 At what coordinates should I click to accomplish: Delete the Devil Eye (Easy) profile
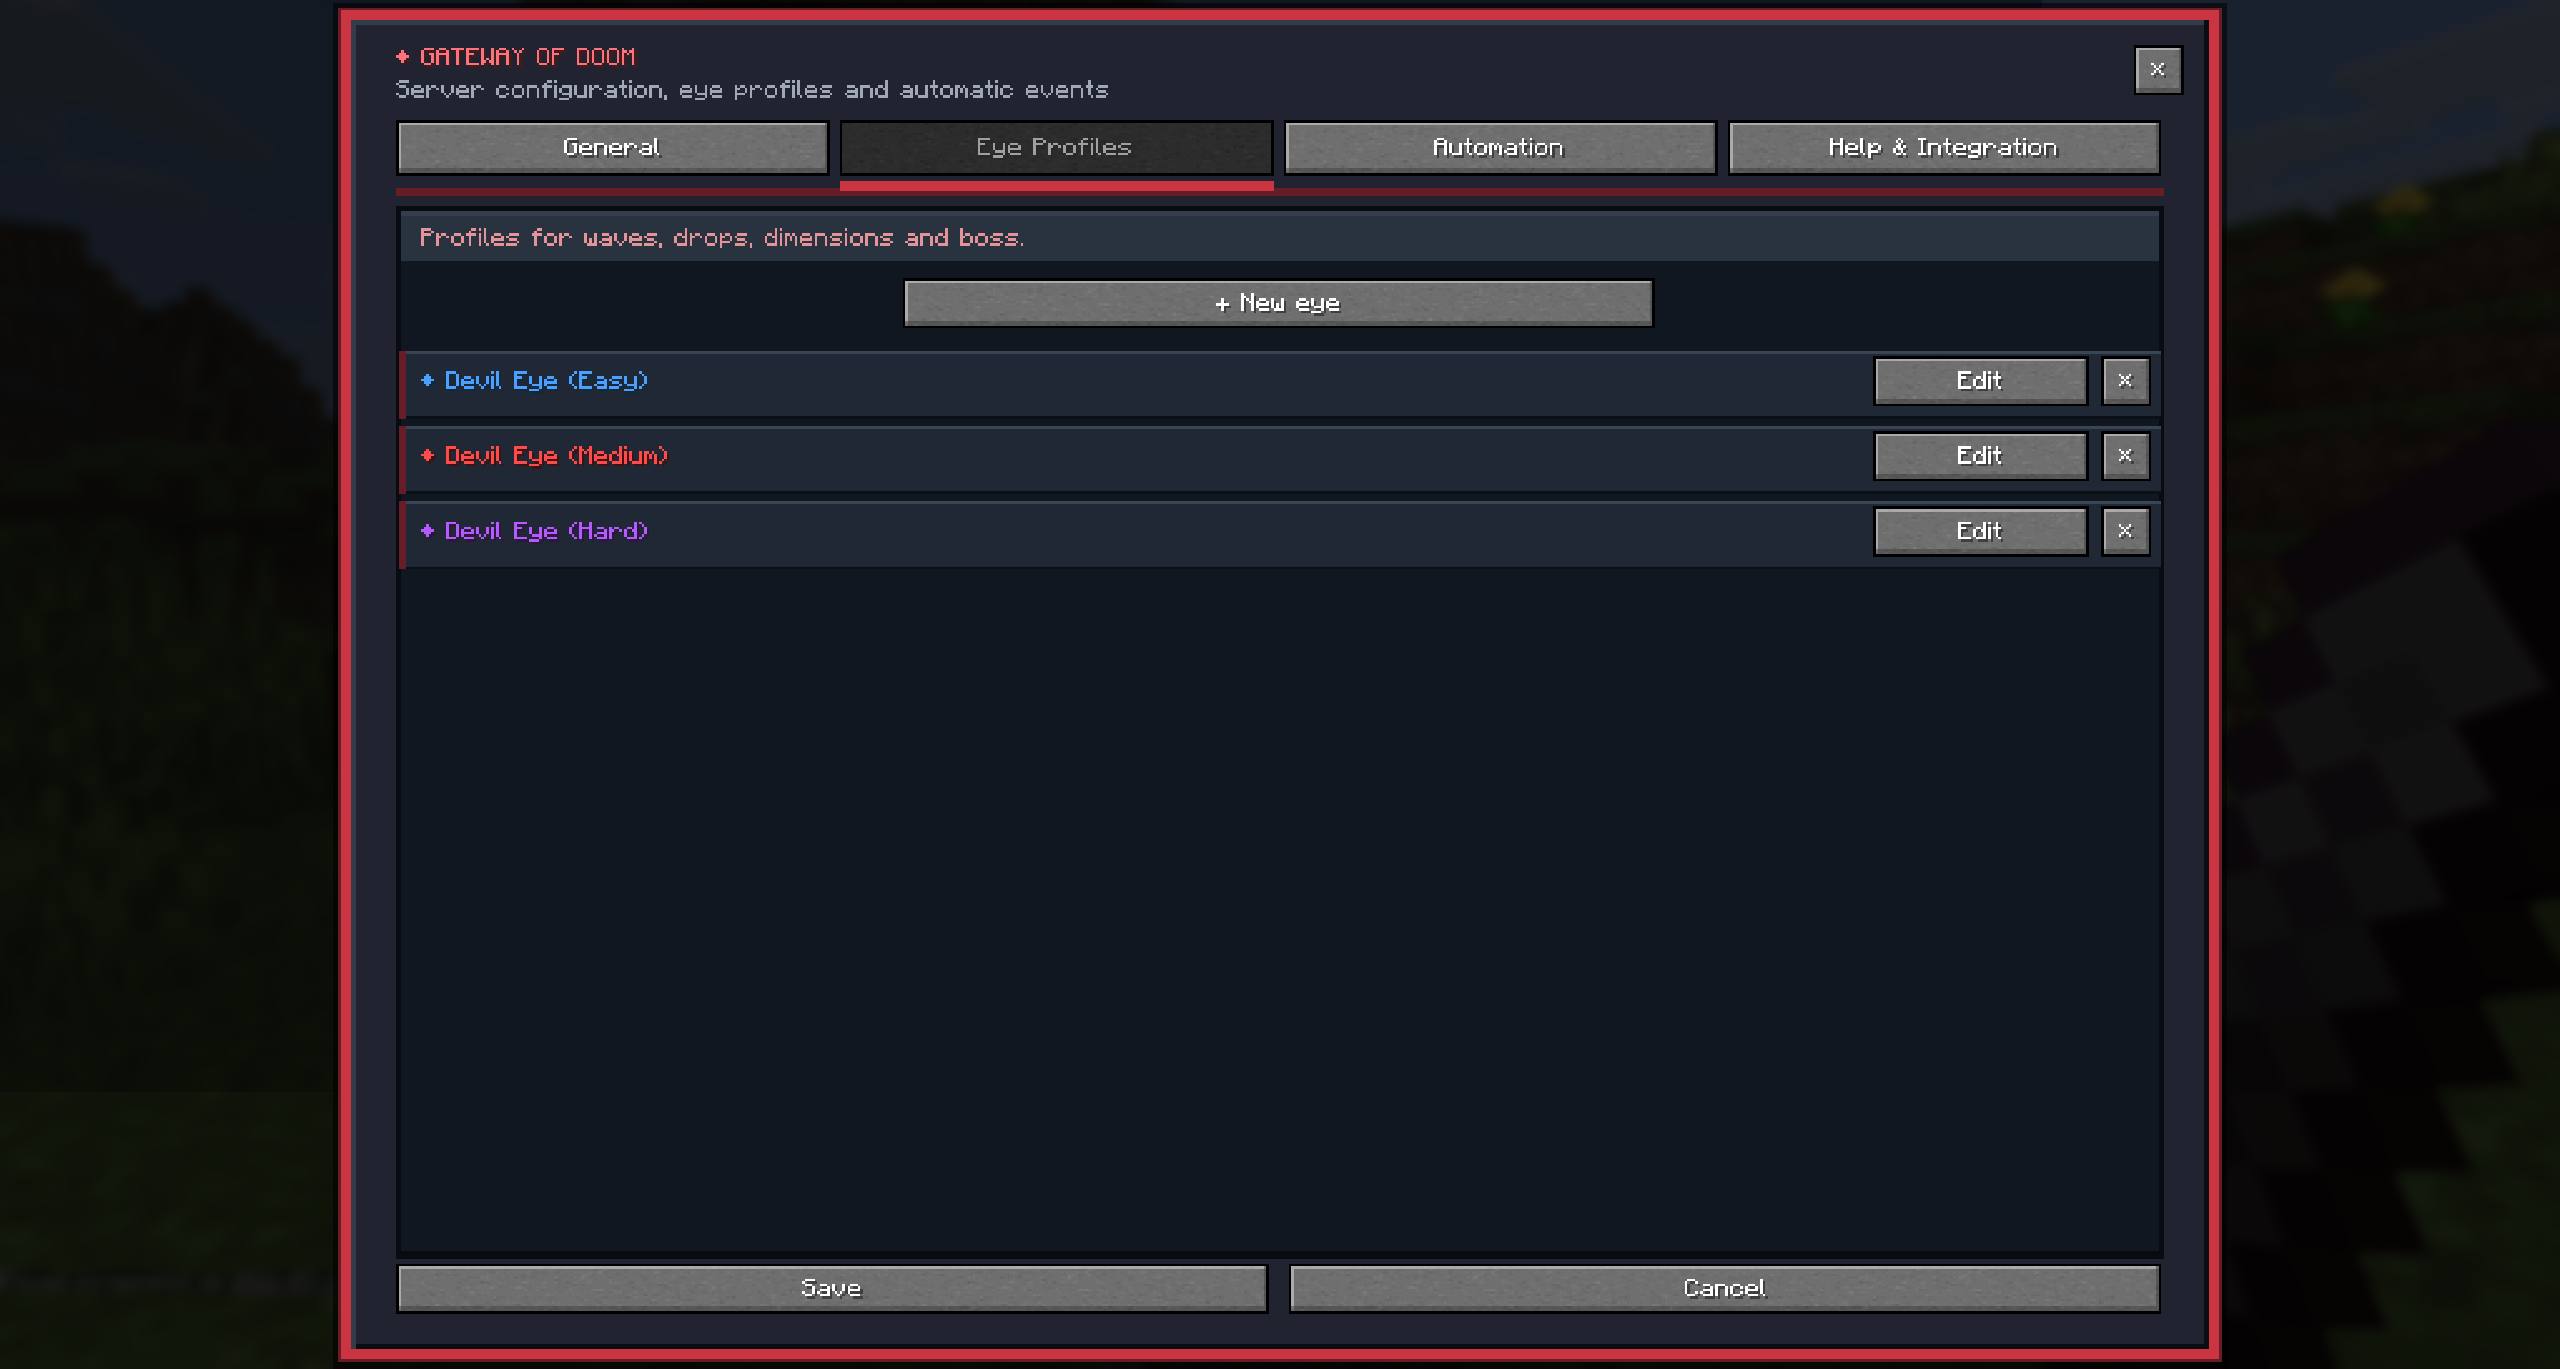(2125, 381)
